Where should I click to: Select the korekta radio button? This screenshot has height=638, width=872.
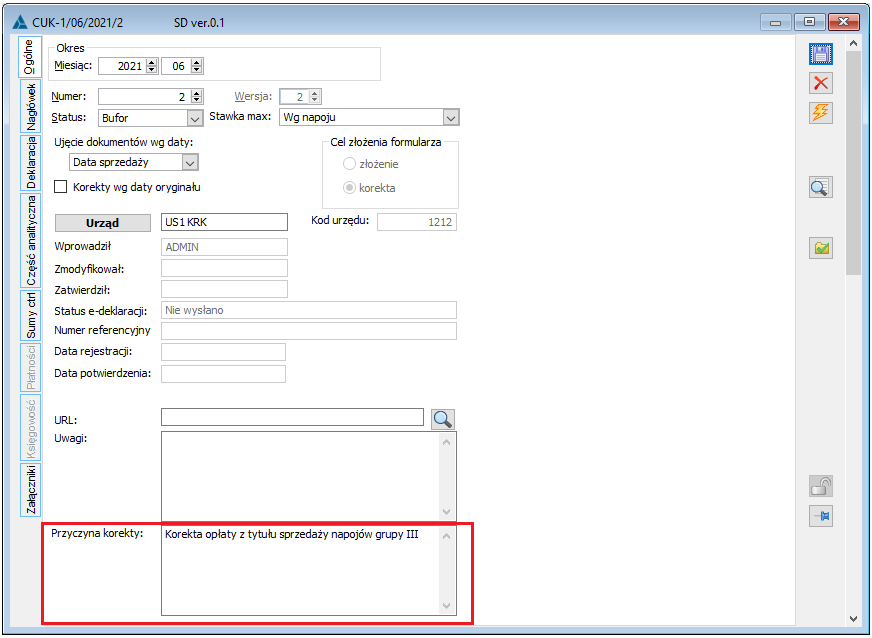pos(349,187)
